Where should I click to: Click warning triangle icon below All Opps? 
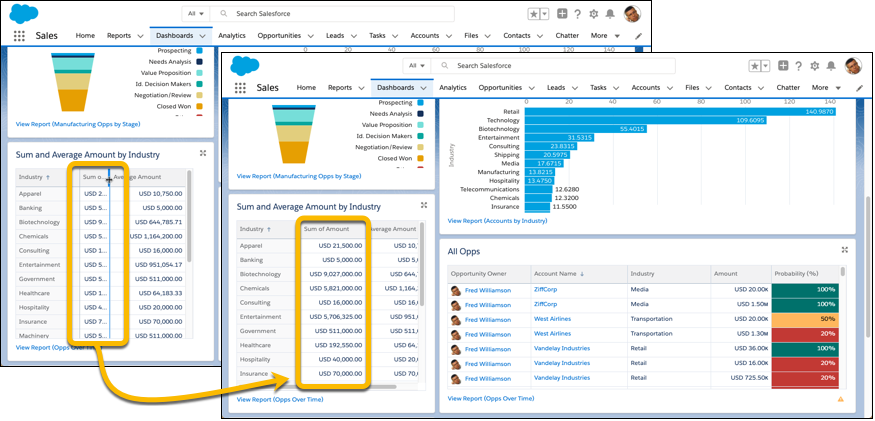[x=840, y=399]
